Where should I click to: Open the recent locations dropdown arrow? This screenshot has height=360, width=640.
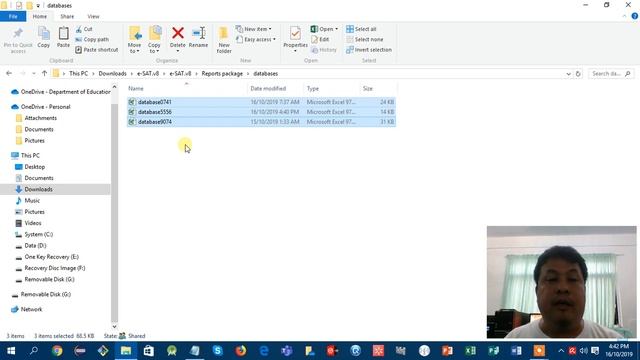(x=33, y=73)
